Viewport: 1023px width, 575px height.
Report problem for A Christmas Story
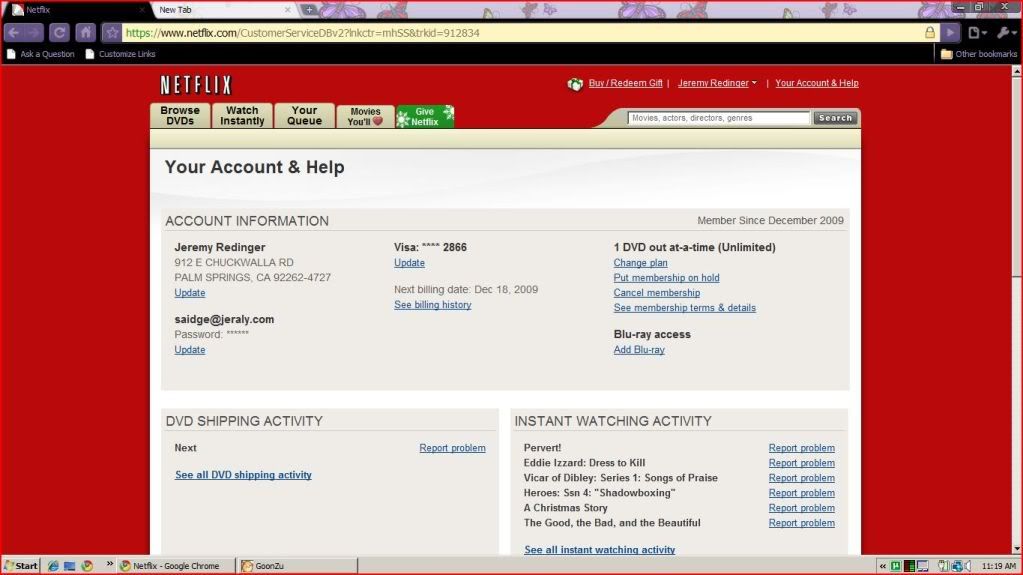(x=801, y=508)
